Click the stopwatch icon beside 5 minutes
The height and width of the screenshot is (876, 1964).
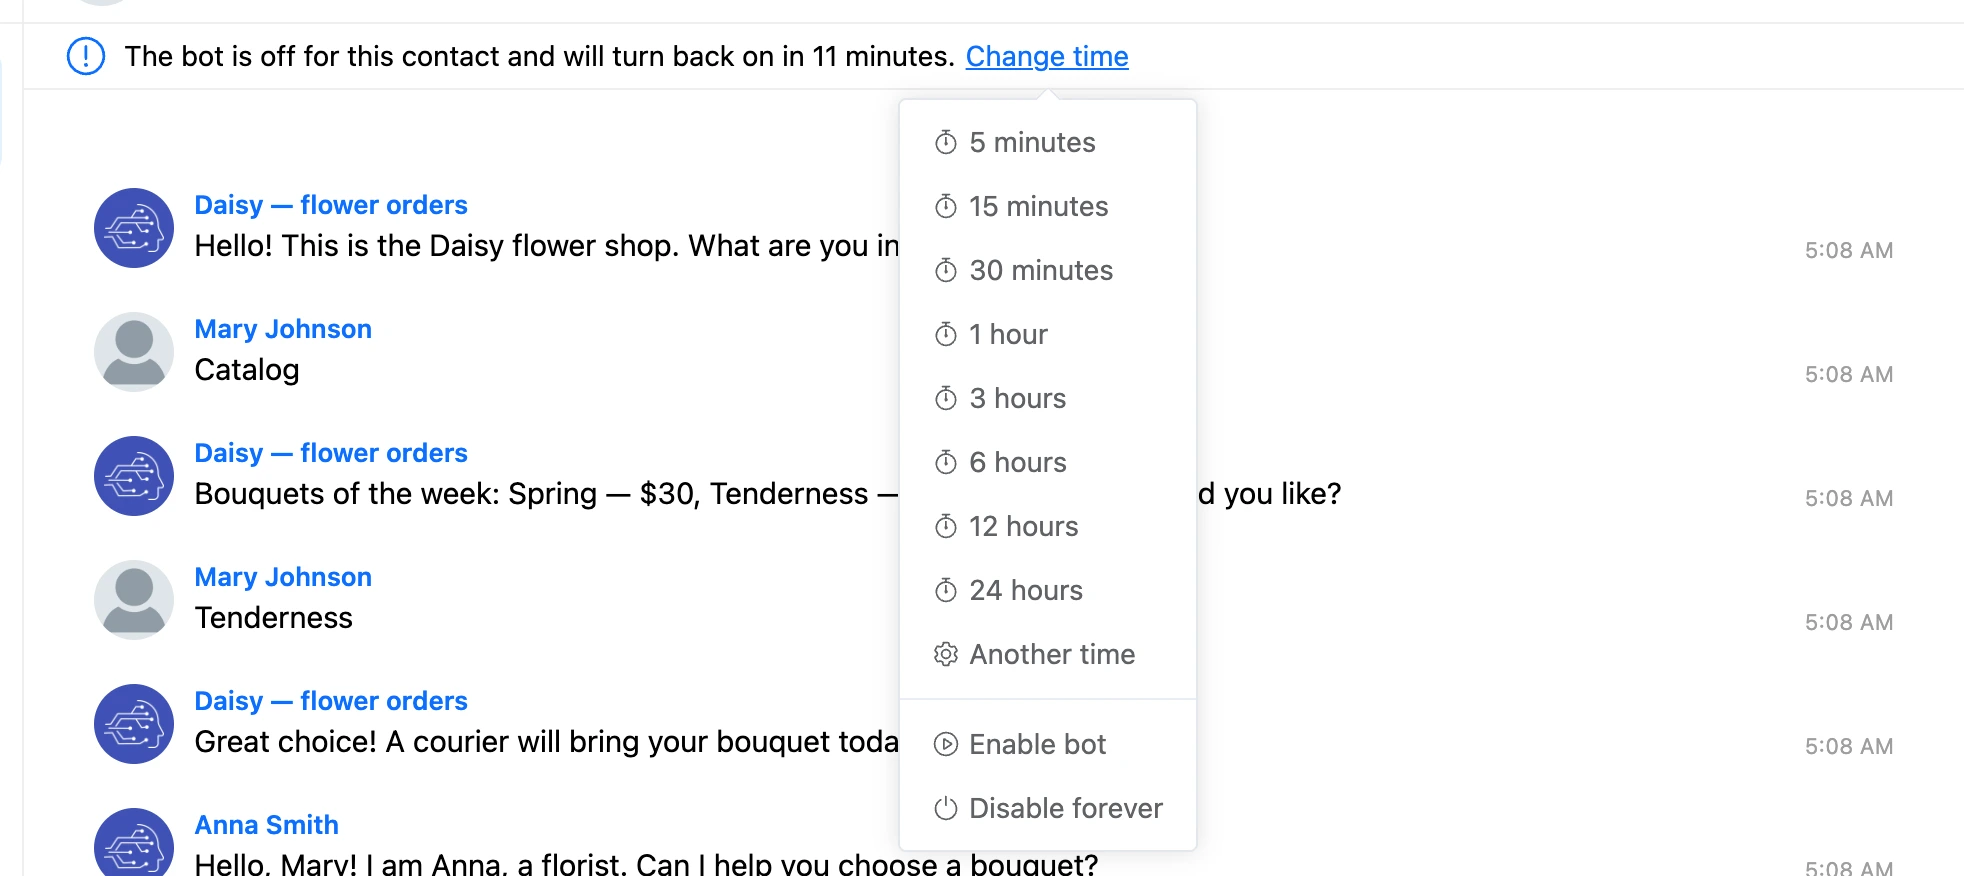click(x=945, y=142)
